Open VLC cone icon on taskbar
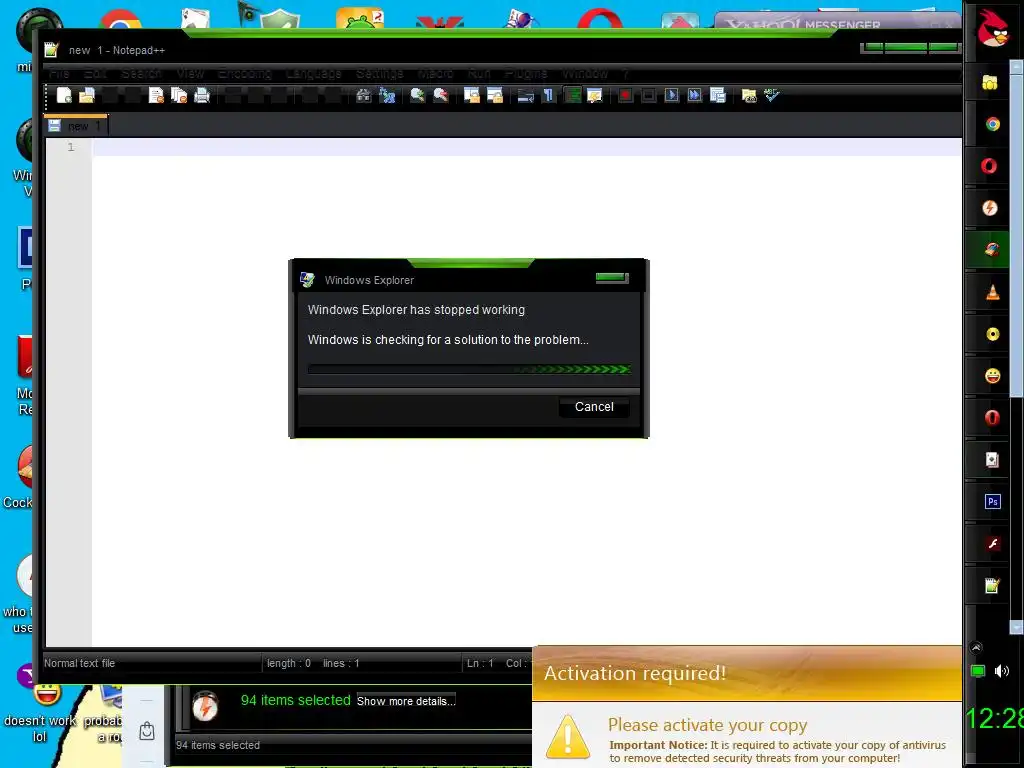The width and height of the screenshot is (1024, 768). point(993,293)
